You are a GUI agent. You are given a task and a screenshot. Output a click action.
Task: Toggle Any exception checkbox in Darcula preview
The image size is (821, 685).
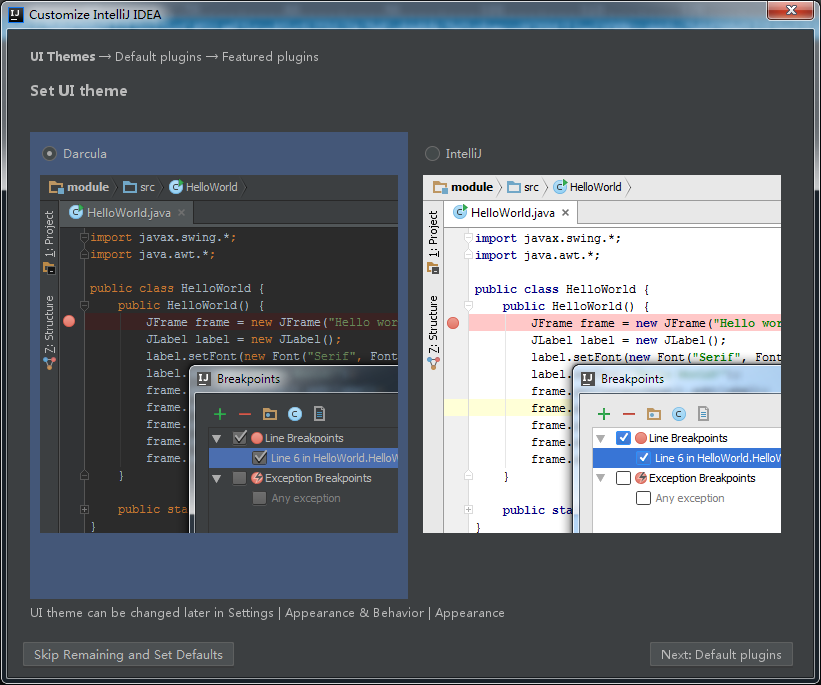[259, 498]
